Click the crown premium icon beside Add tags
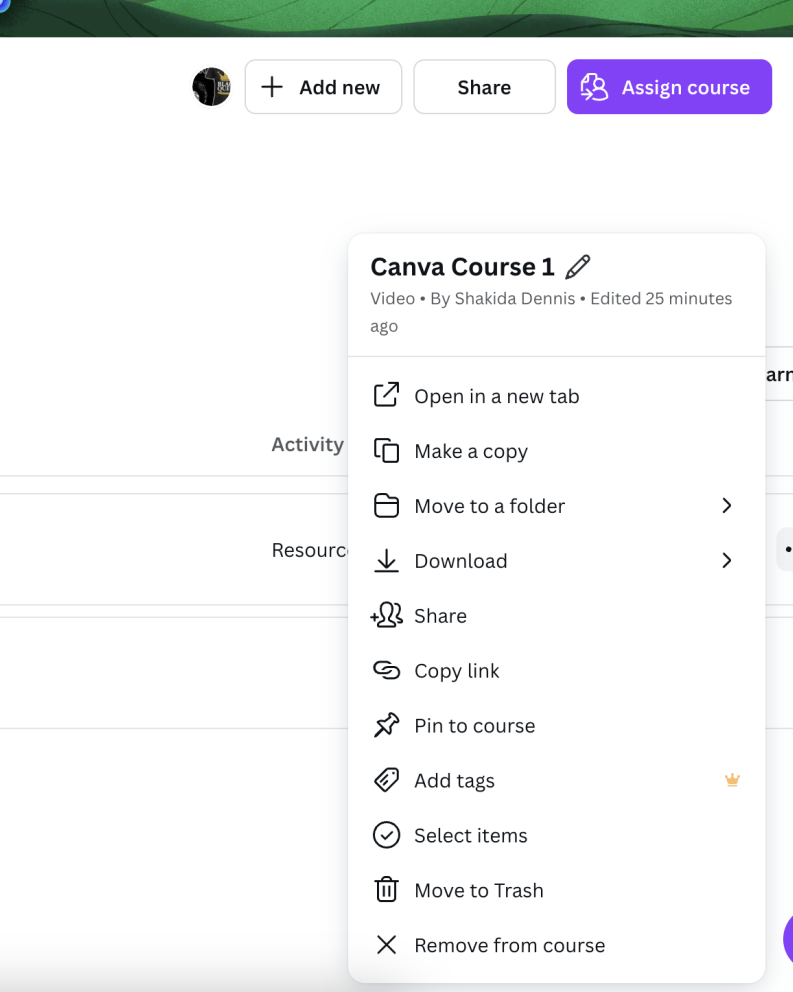Viewport: 793px width, 992px height. tap(732, 780)
